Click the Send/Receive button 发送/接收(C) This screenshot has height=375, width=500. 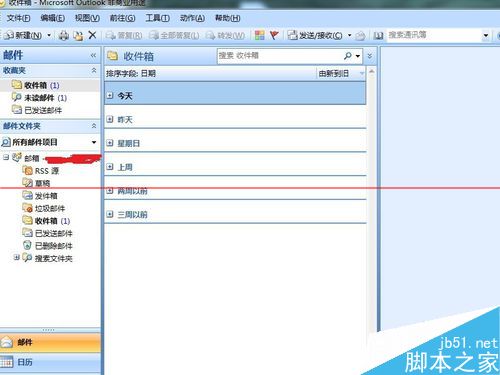[315, 35]
